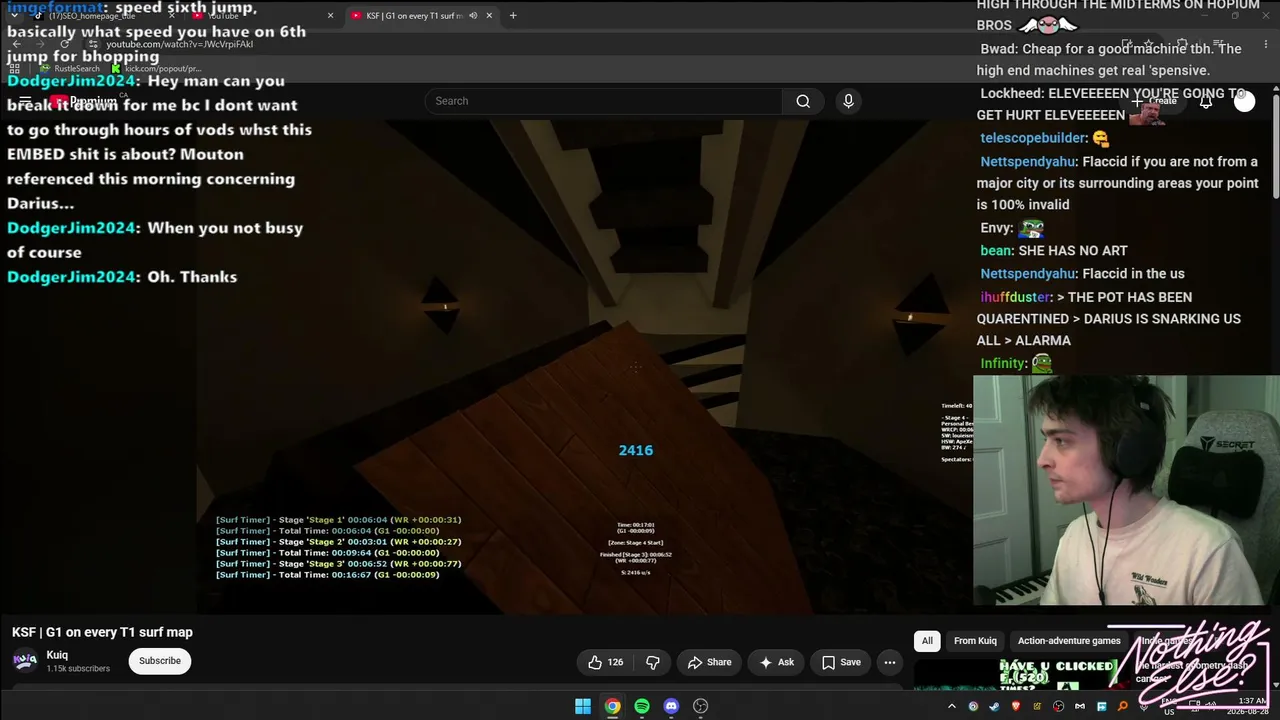Expand the browser tab search dropdown
Image resolution: width=1280 pixels, height=720 pixels.
(x=14, y=16)
